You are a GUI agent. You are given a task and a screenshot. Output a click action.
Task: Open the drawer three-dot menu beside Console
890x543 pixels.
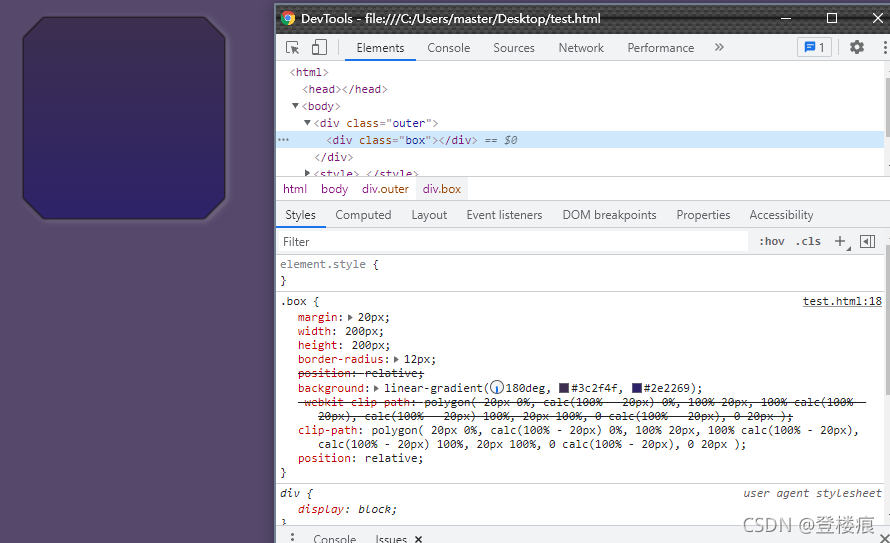pos(292,537)
